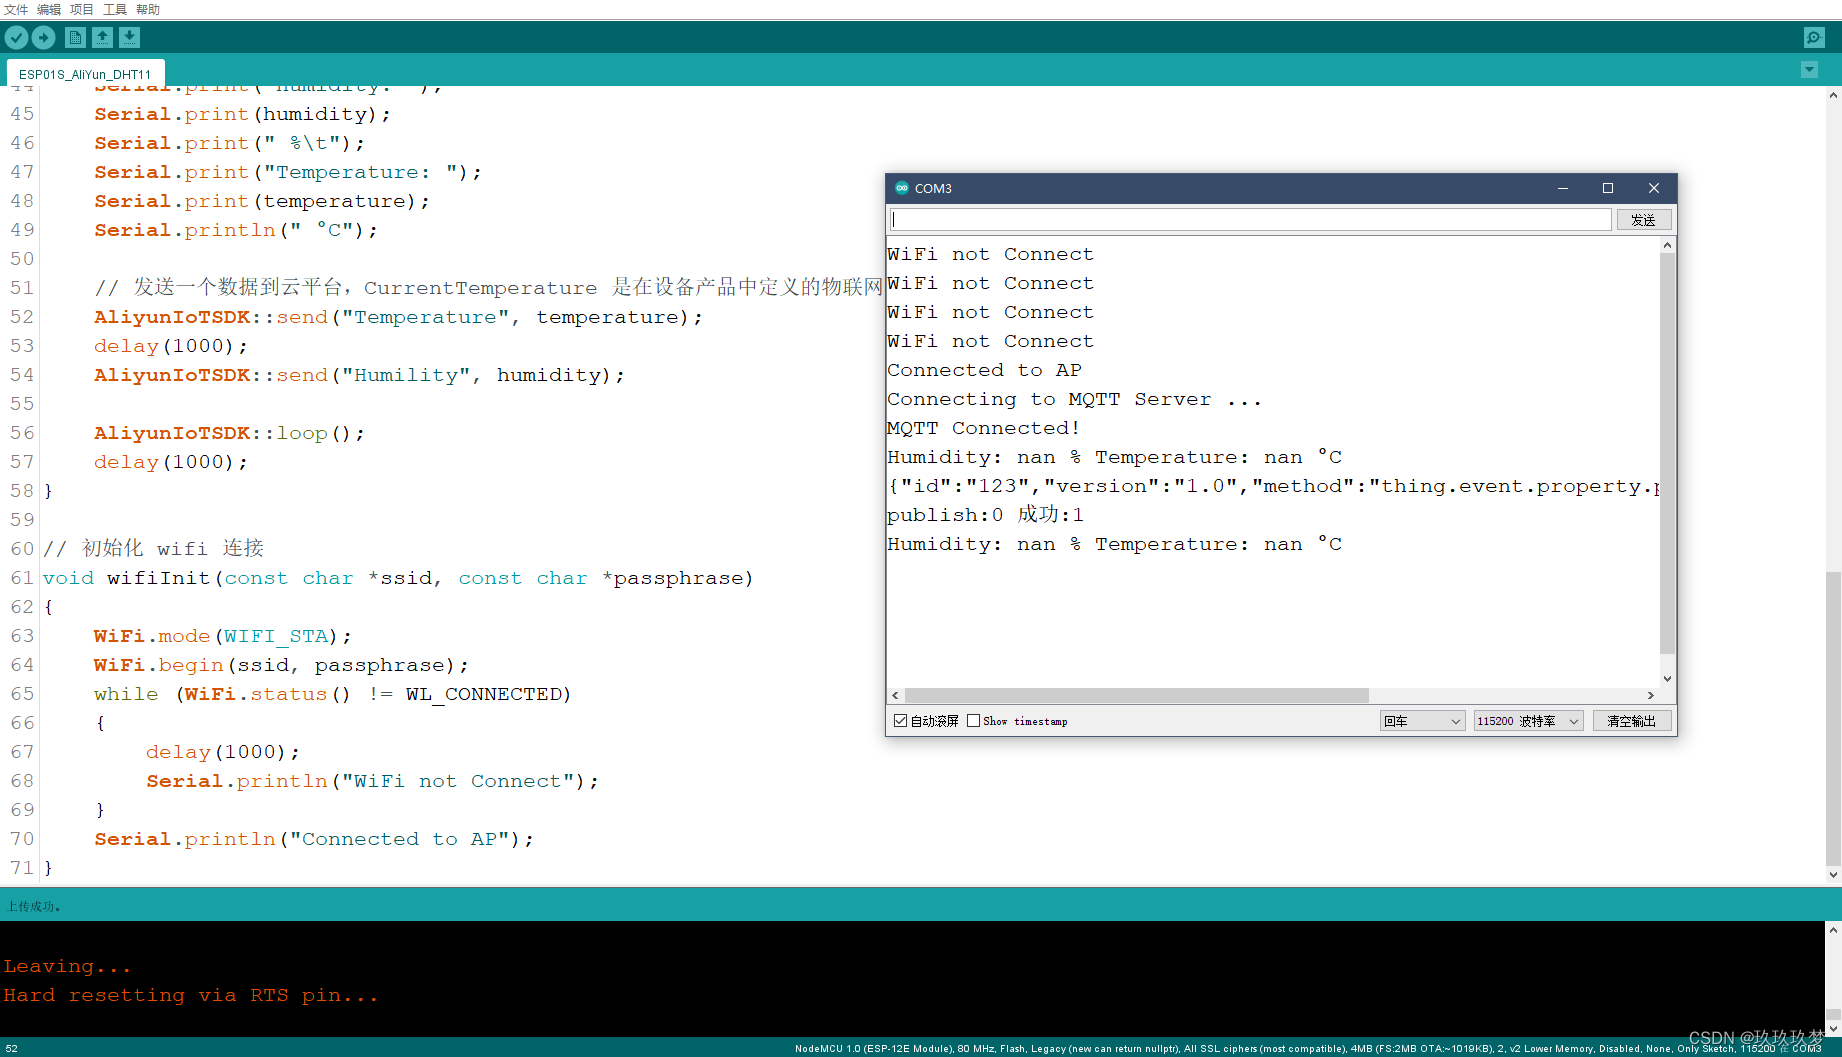1842x1057 pixels.
Task: Click 'MQTT Connected!' line in serial output
Action: coord(983,428)
